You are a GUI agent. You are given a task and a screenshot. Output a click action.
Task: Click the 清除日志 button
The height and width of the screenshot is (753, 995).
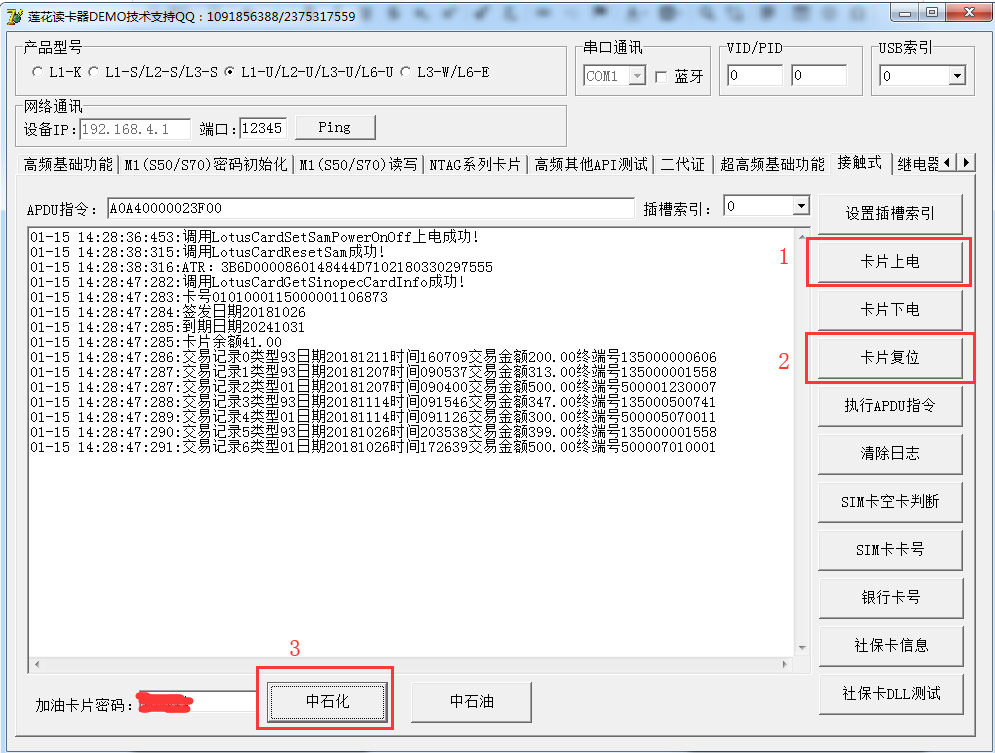coord(890,454)
